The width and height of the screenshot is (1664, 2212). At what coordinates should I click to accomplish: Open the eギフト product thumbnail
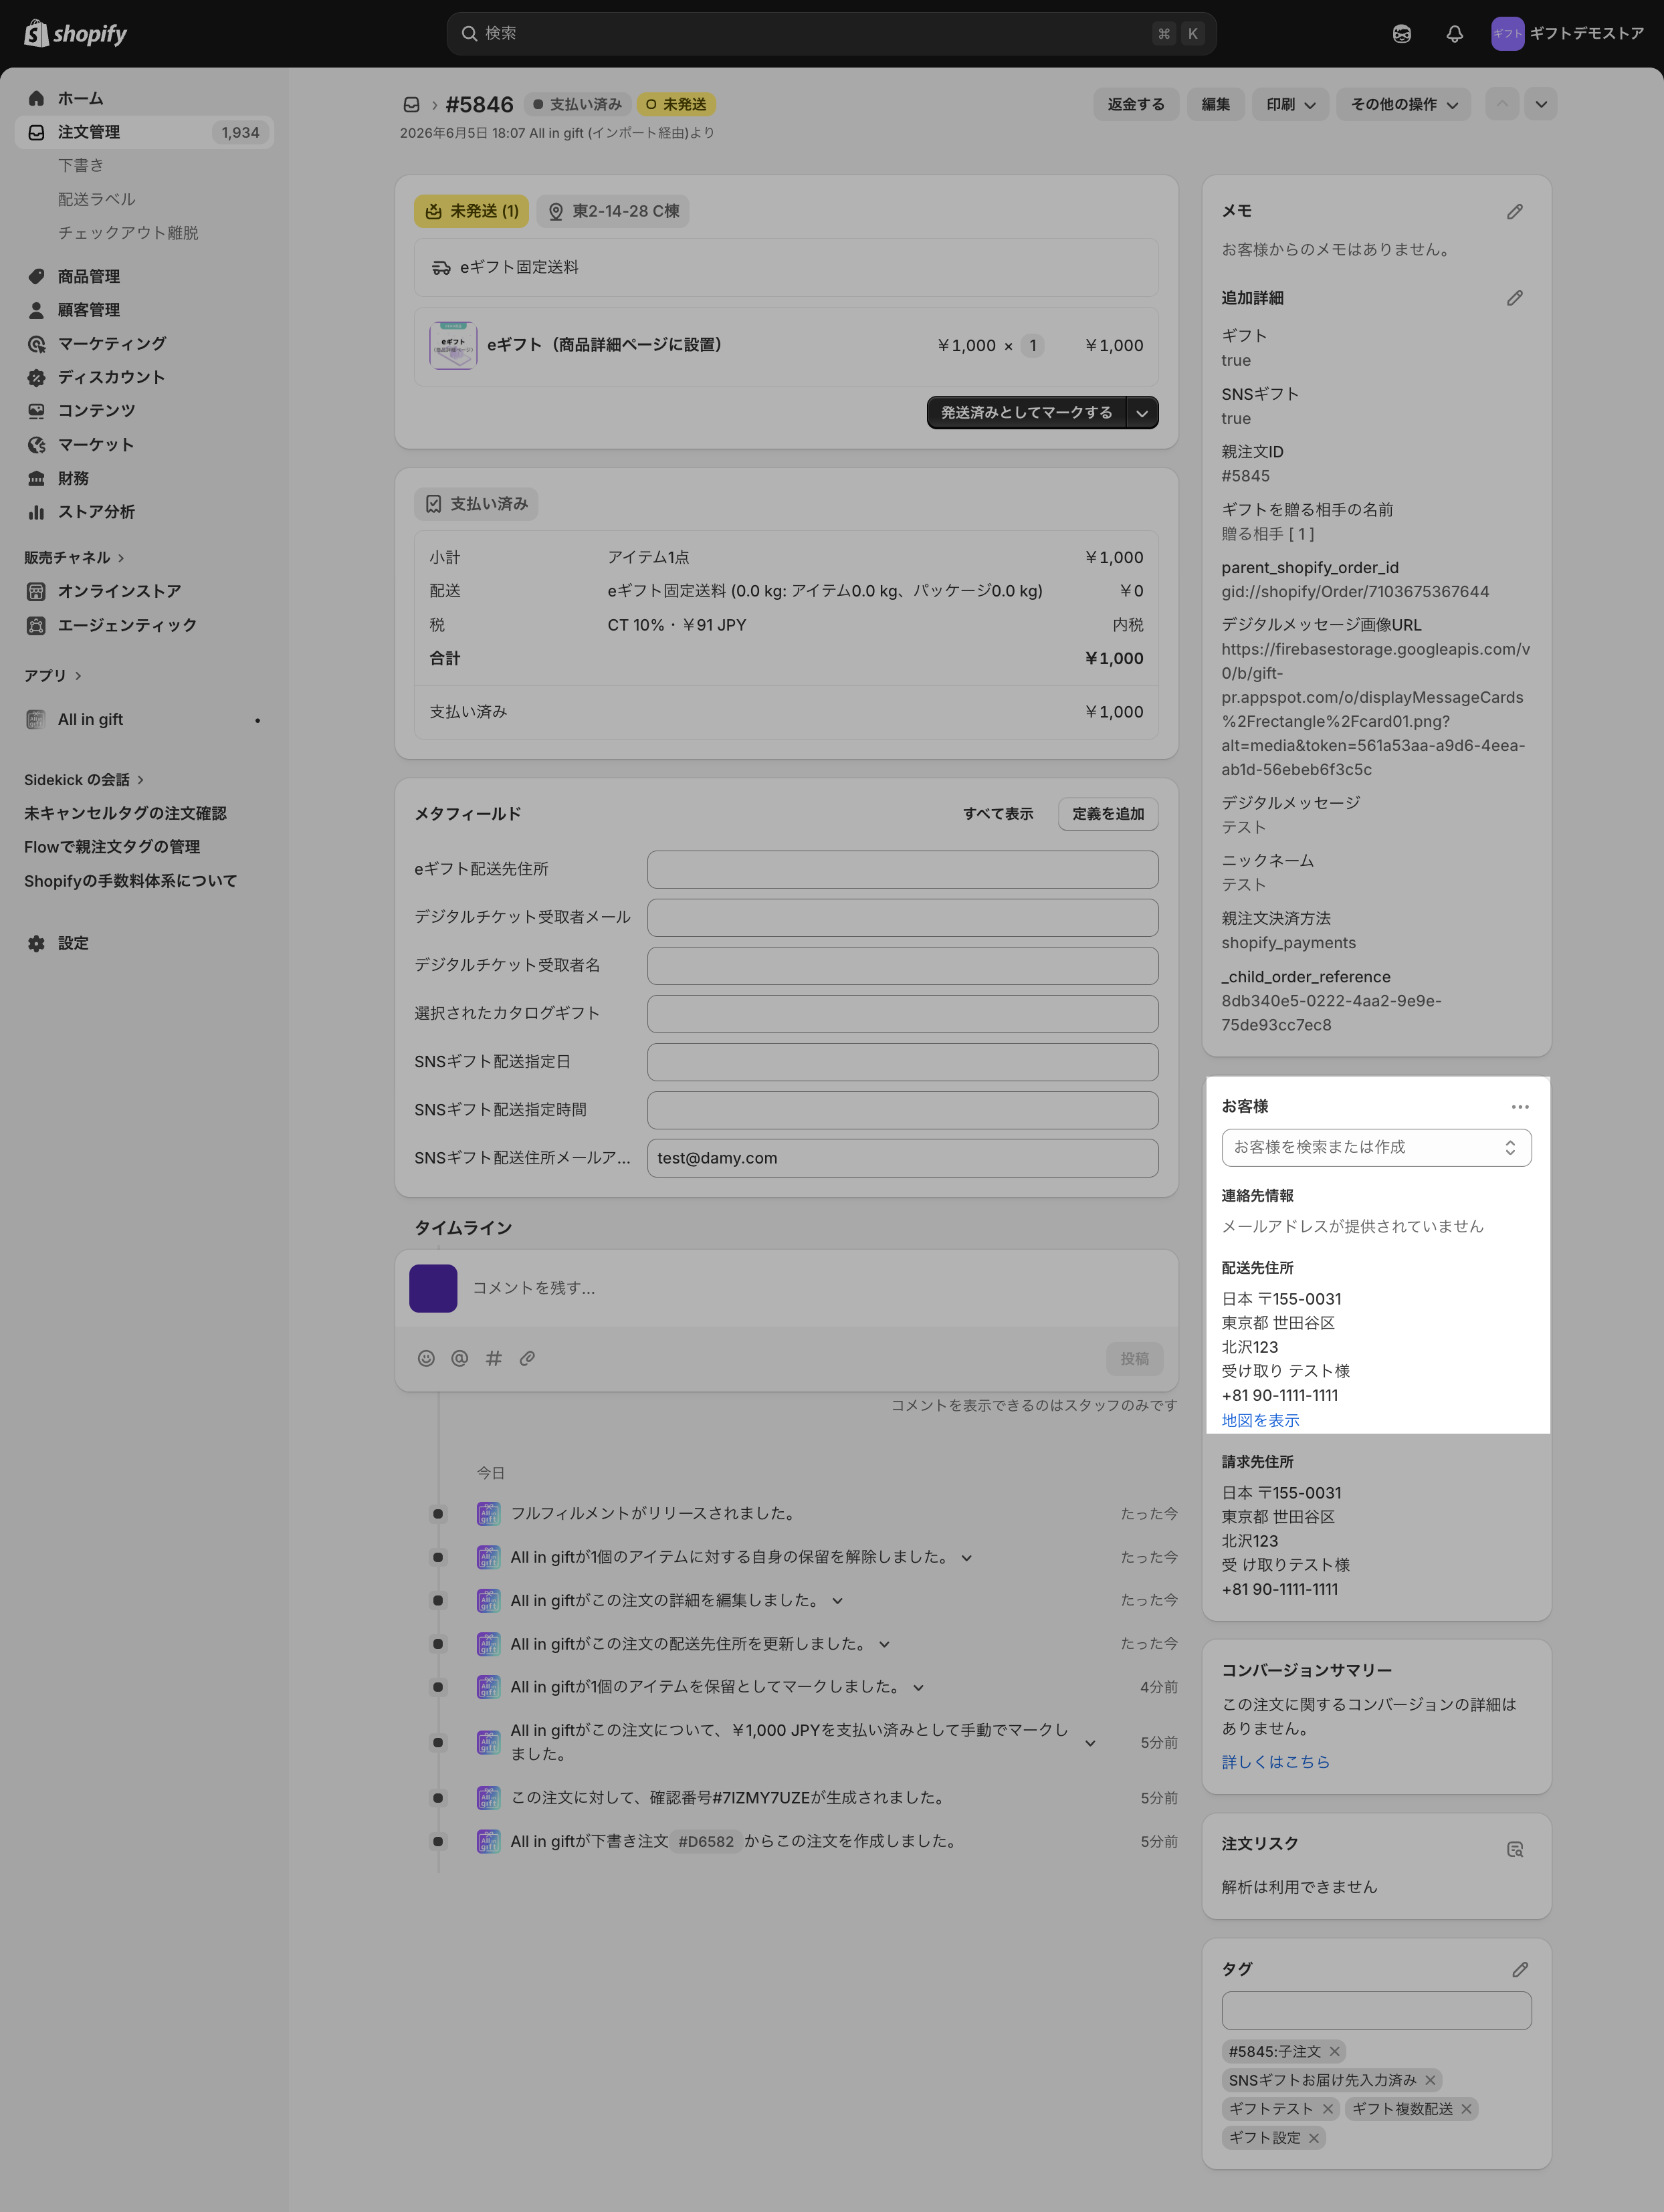453,345
